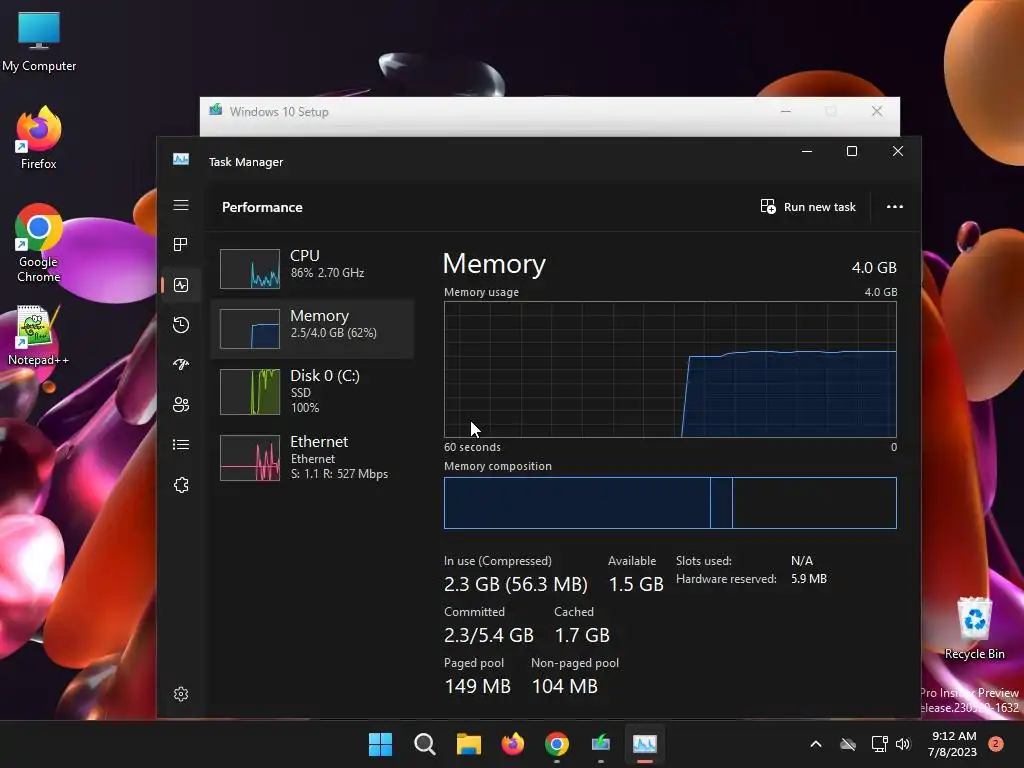The width and height of the screenshot is (1024, 768).
Task: Select the Google Chrome desktop shortcut
Action: pos(39,243)
